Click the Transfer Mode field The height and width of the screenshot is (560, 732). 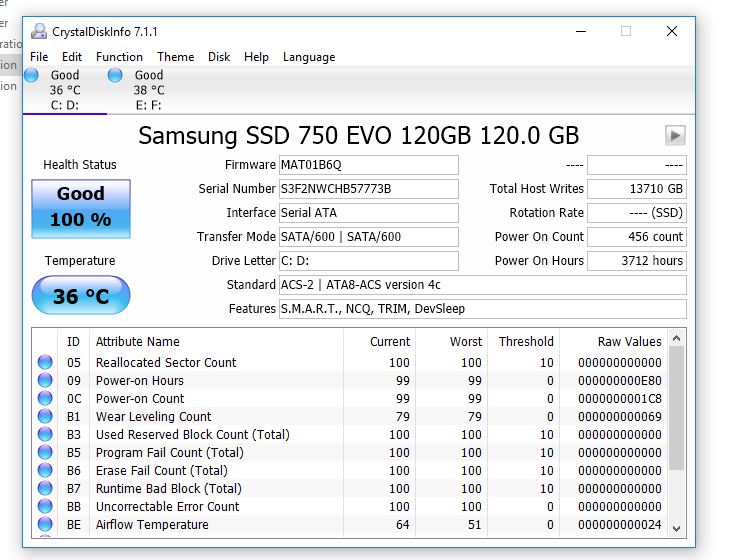coord(369,237)
